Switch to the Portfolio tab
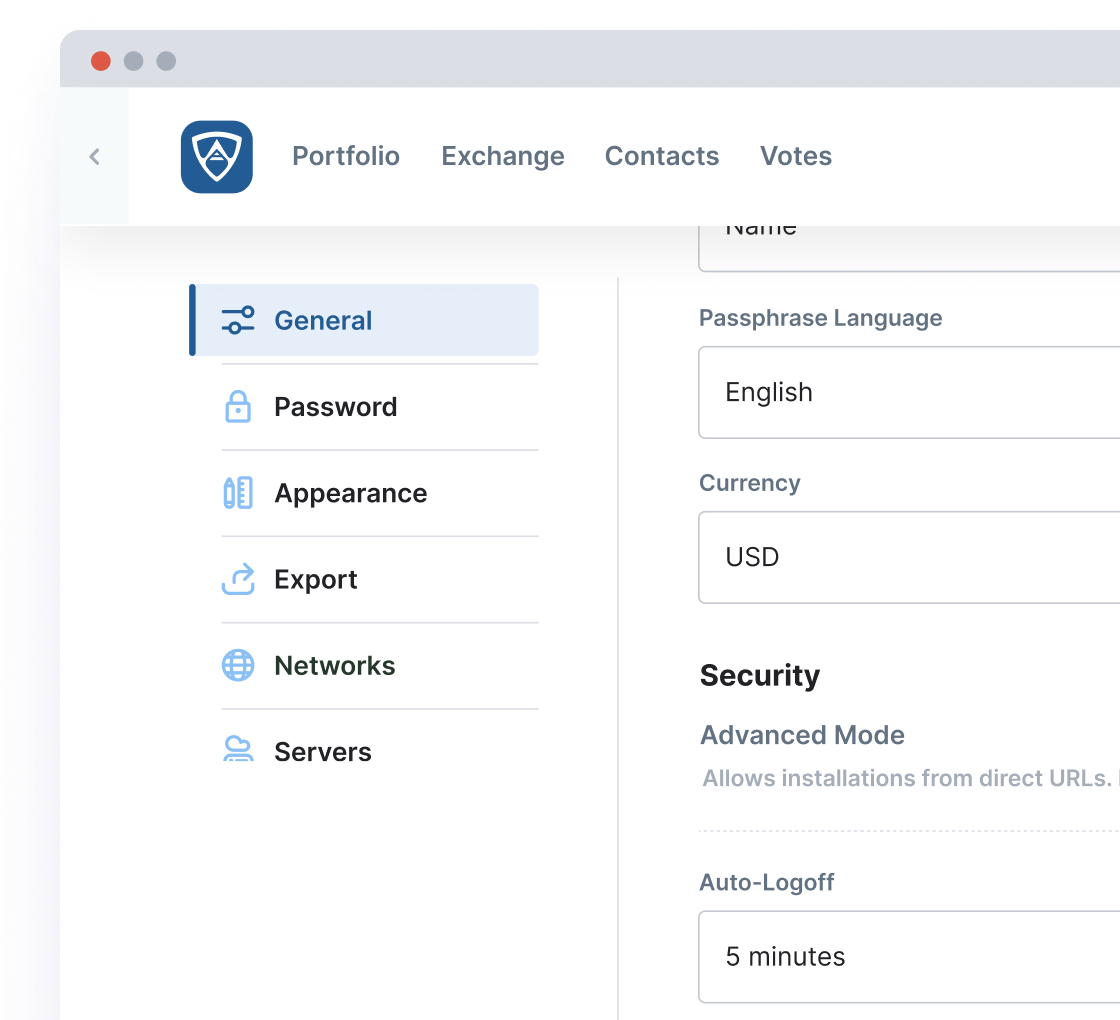Screen dimensions: 1120x1020 (x=346, y=156)
